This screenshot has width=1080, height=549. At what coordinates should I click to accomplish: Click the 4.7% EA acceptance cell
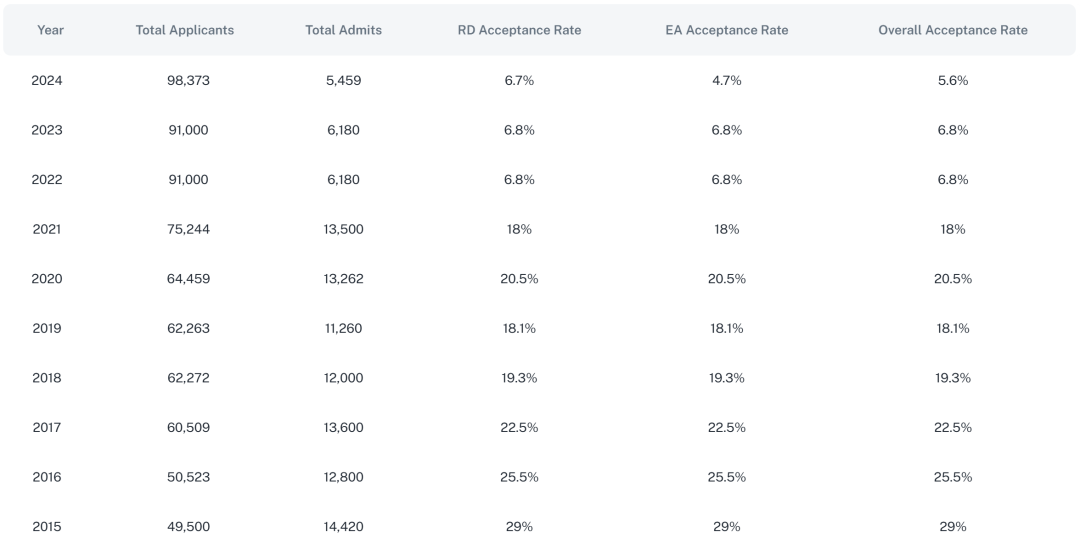(726, 80)
